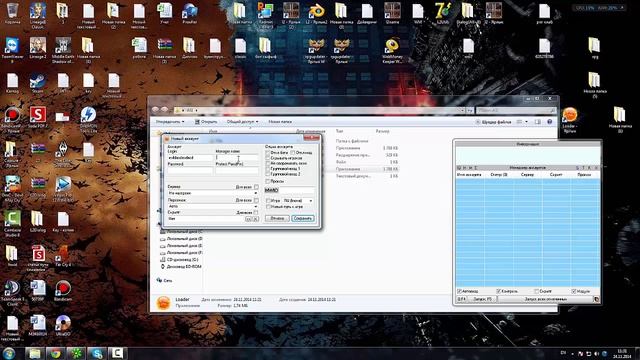Open the Упорядочить dropdown in Explorer toolbar
This screenshot has height=360, width=640.
pos(170,122)
